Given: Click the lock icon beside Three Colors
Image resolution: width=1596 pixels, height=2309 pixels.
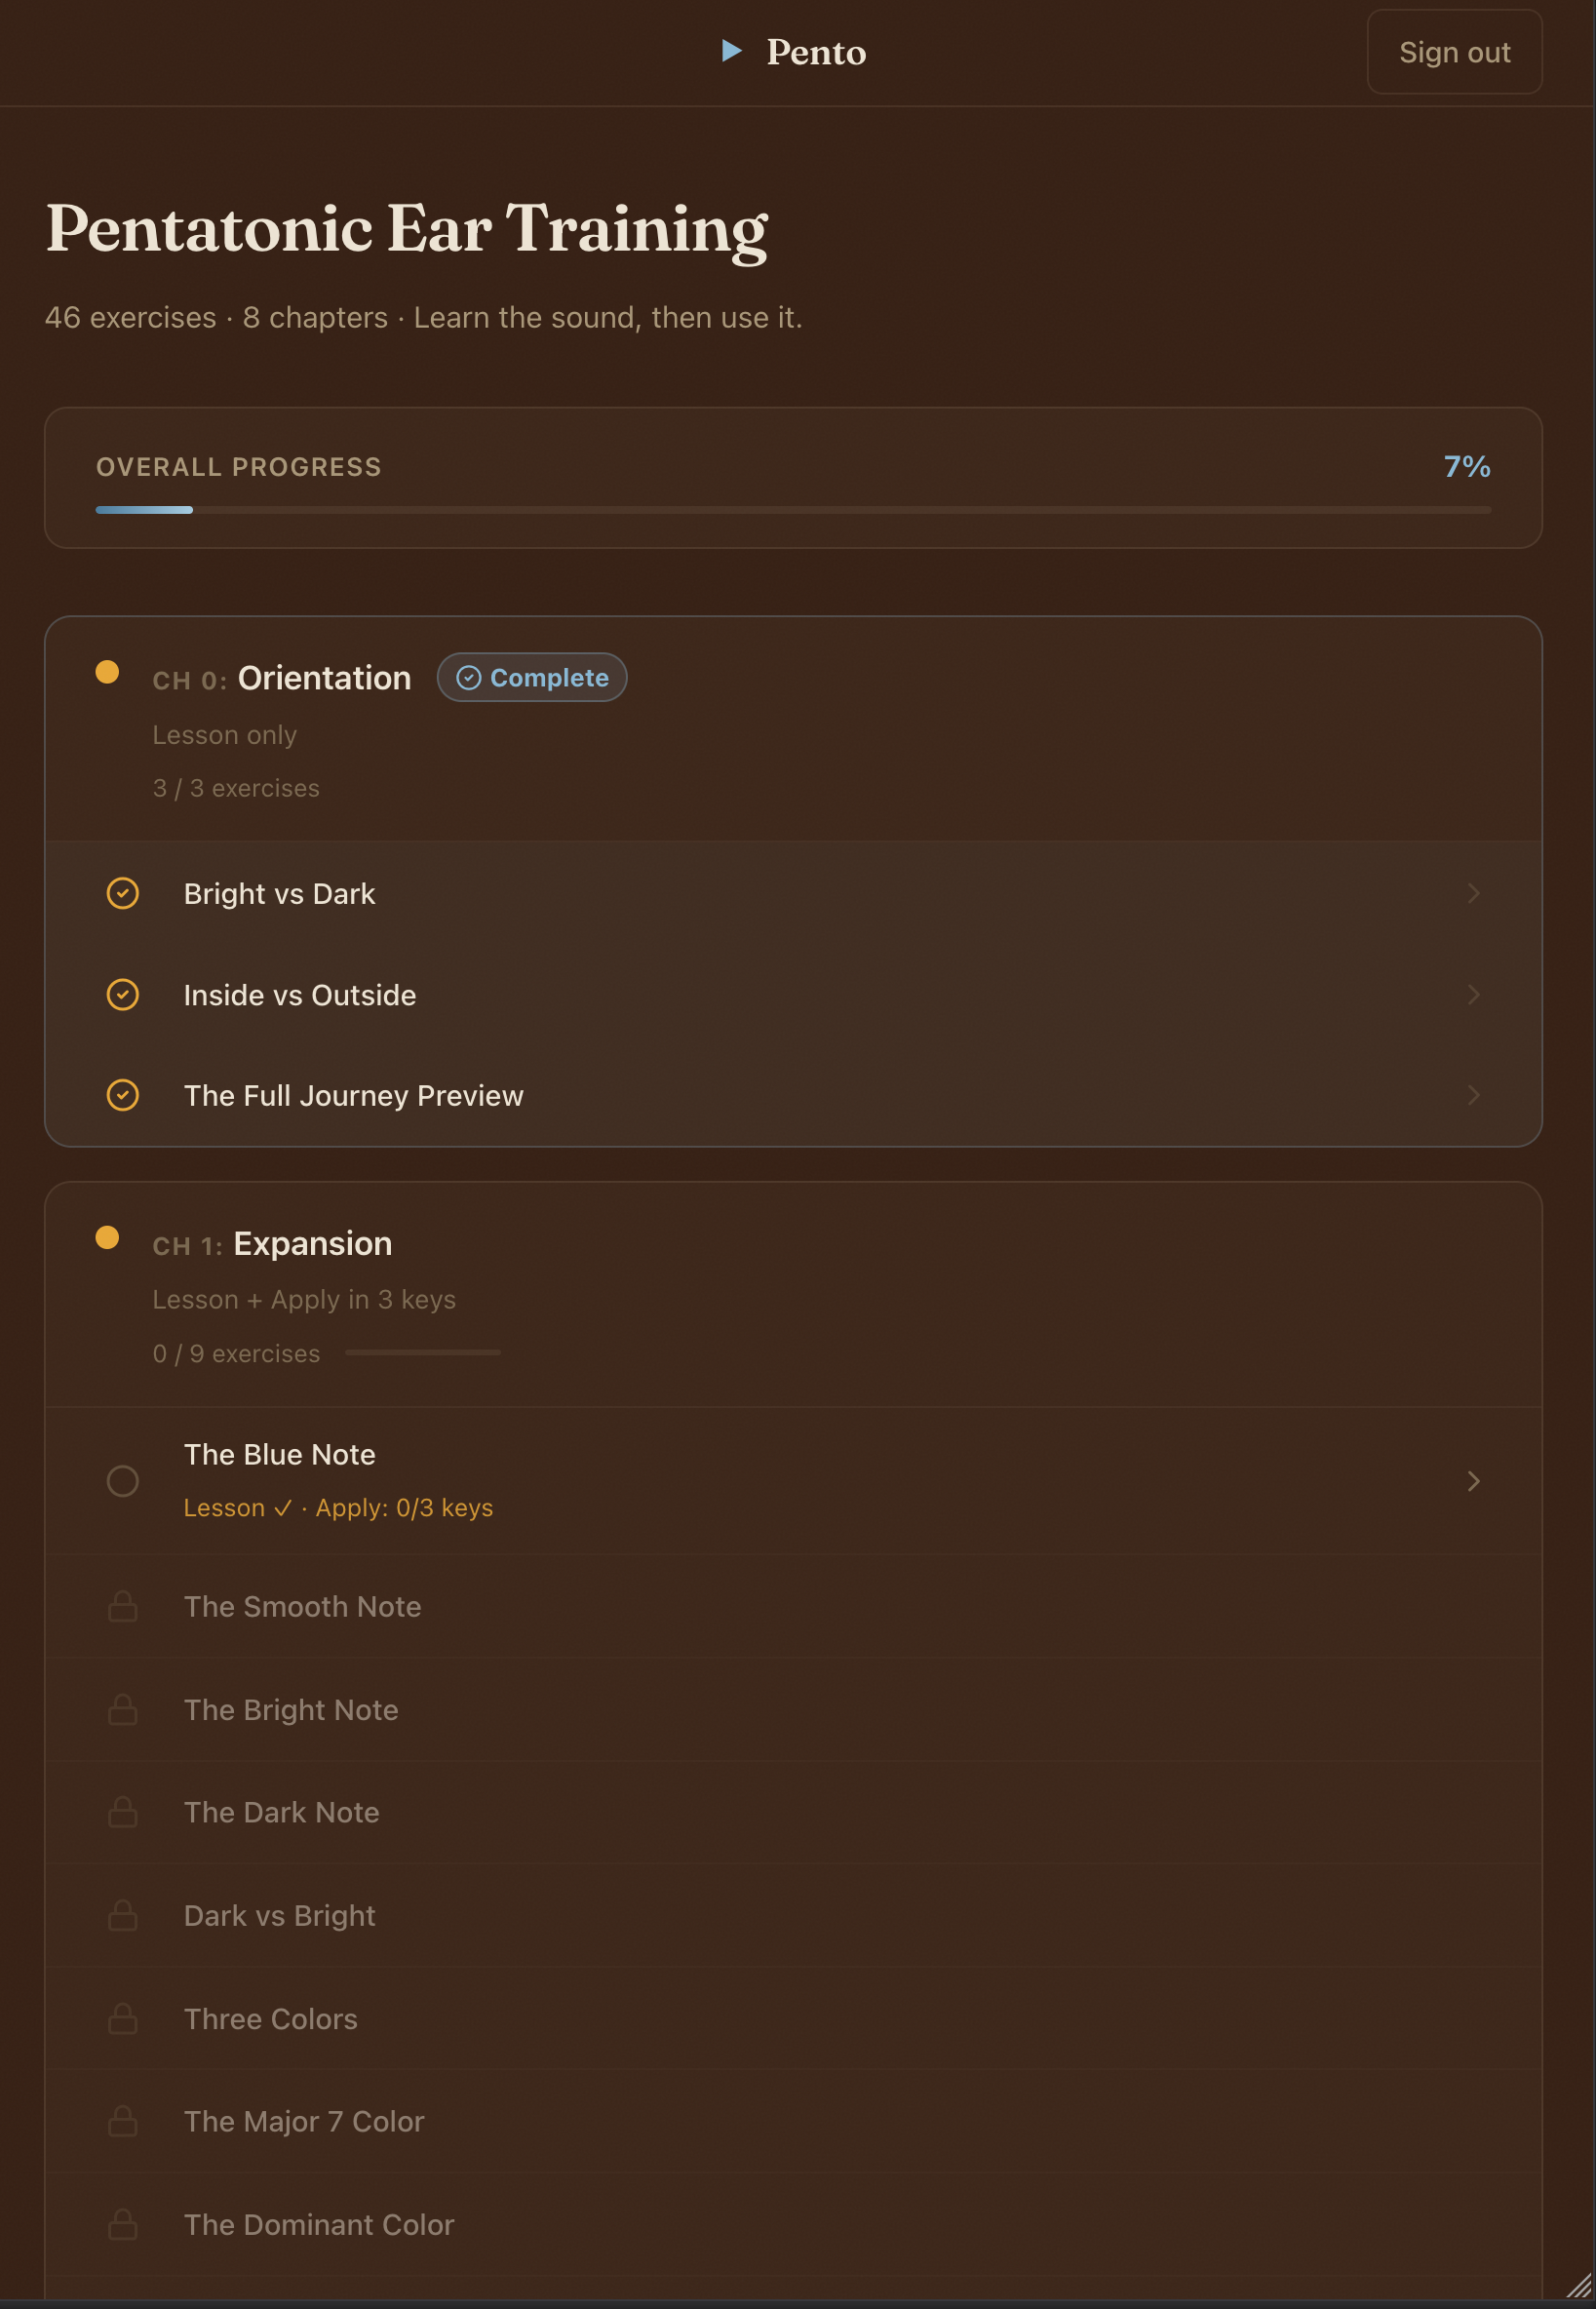Looking at the screenshot, I should click(x=123, y=2019).
